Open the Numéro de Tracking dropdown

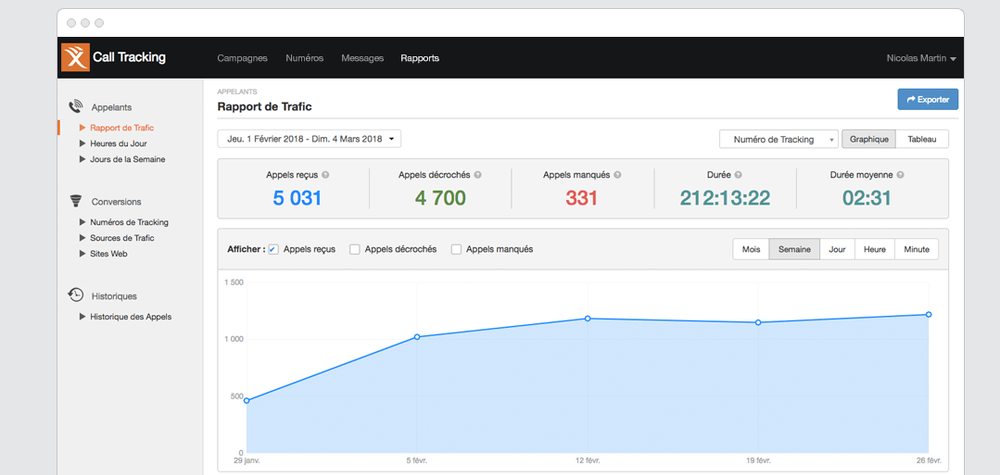(779, 139)
